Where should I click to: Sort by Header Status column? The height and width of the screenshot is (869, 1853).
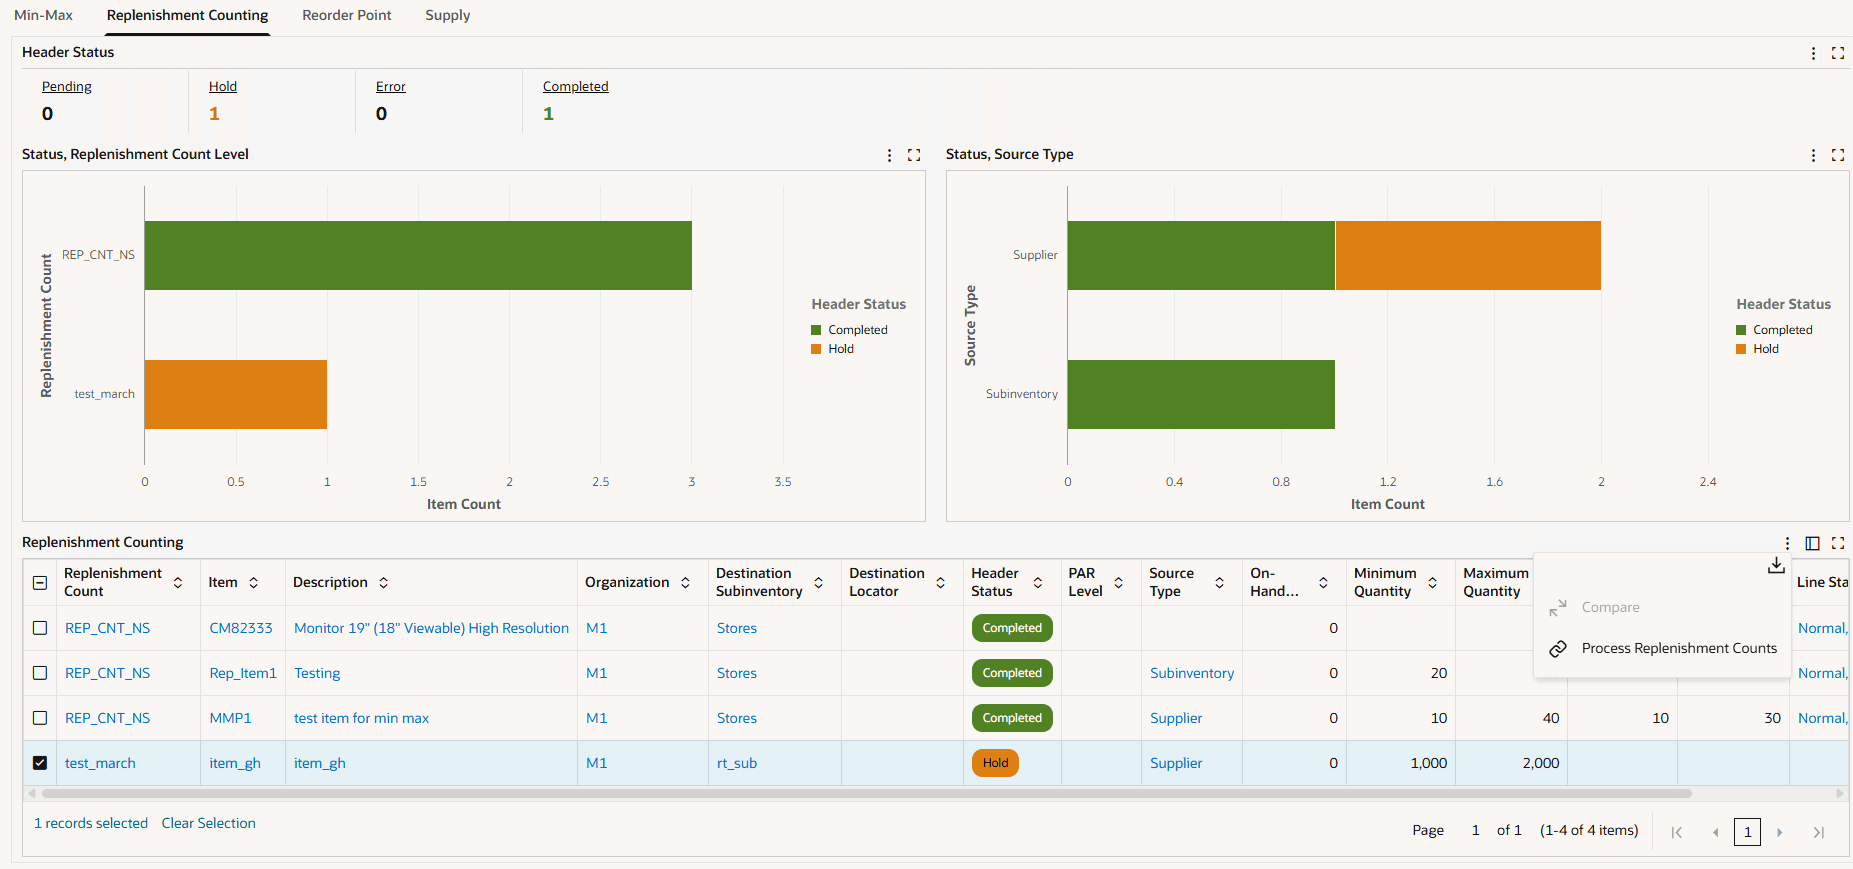click(x=1038, y=582)
